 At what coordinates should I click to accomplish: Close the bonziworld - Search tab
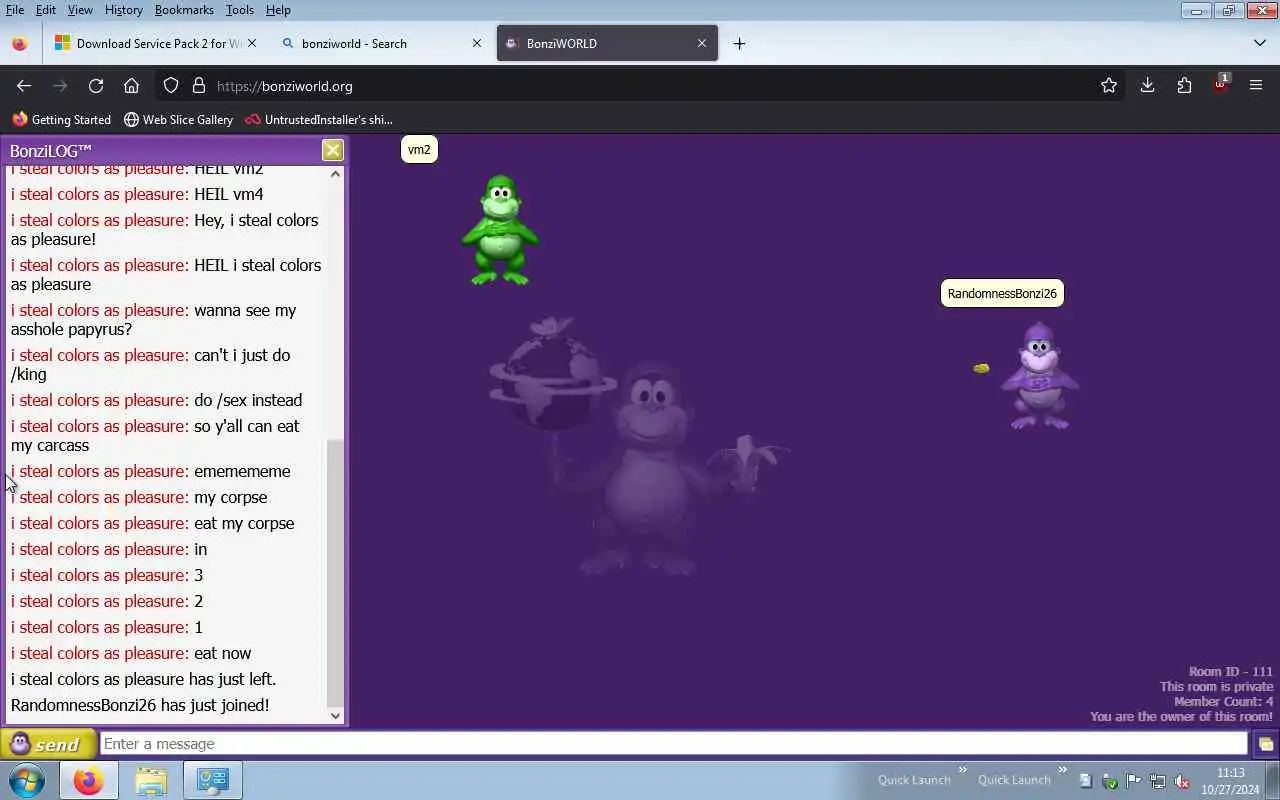point(477,43)
